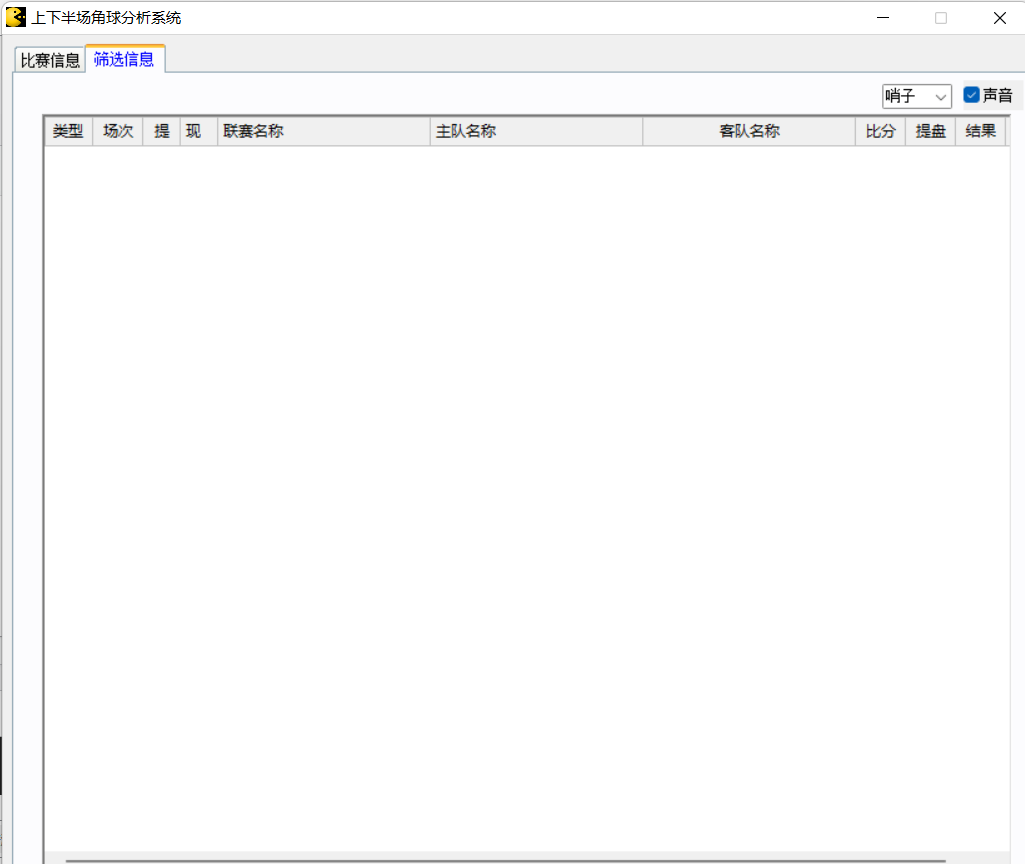This screenshot has width=1025, height=864.
Task: Click the 场次 column header
Action: (x=118, y=131)
